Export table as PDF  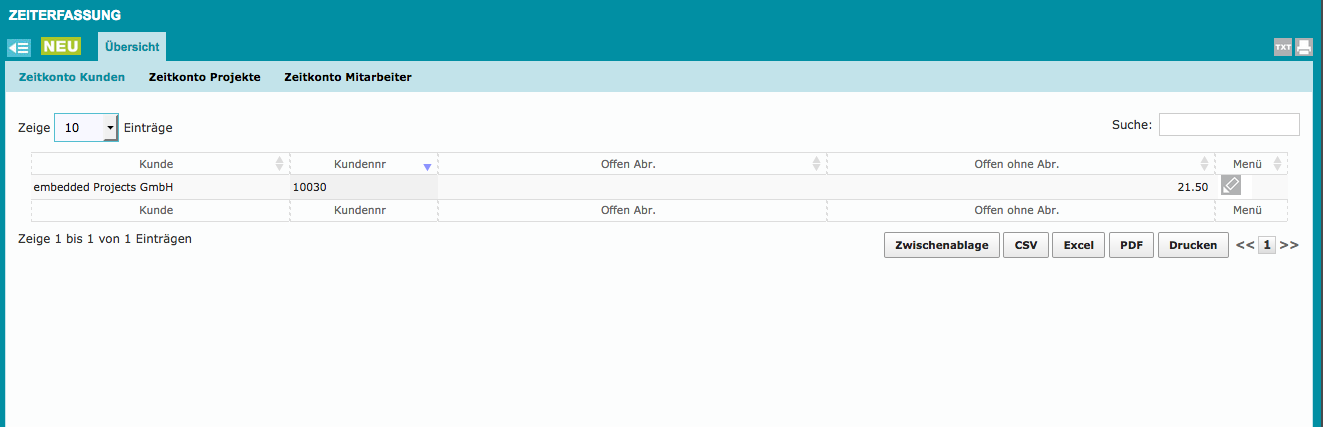point(1131,245)
